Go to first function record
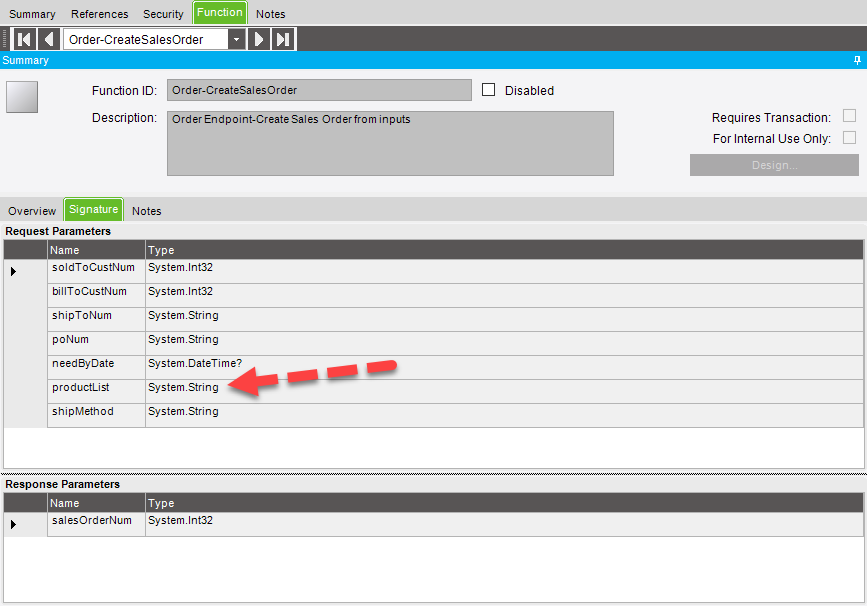 24,39
